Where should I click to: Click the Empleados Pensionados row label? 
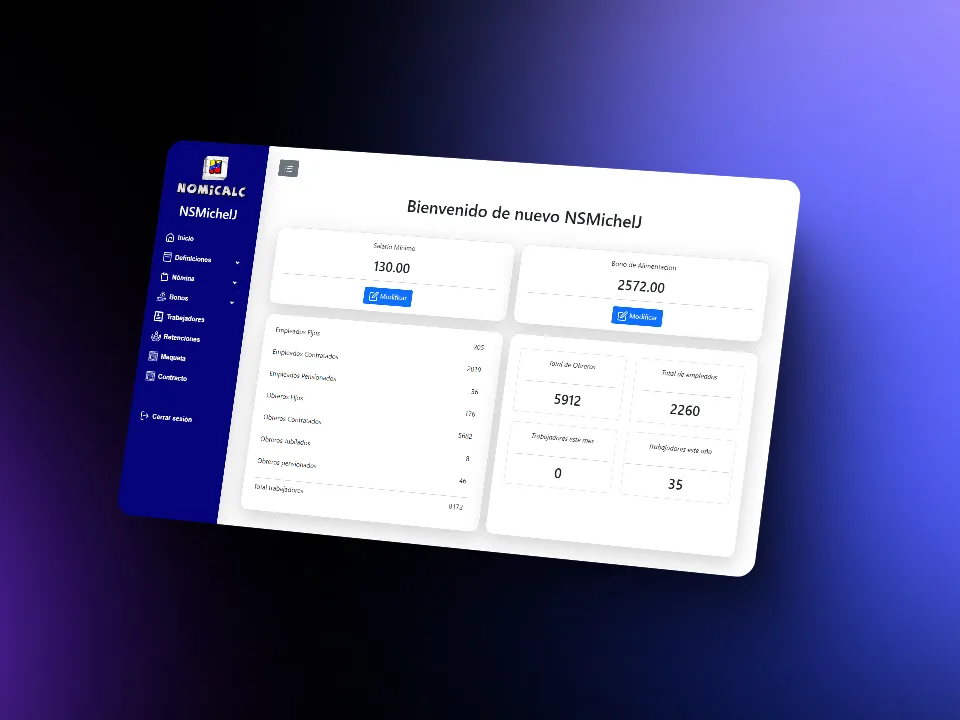[x=303, y=376]
